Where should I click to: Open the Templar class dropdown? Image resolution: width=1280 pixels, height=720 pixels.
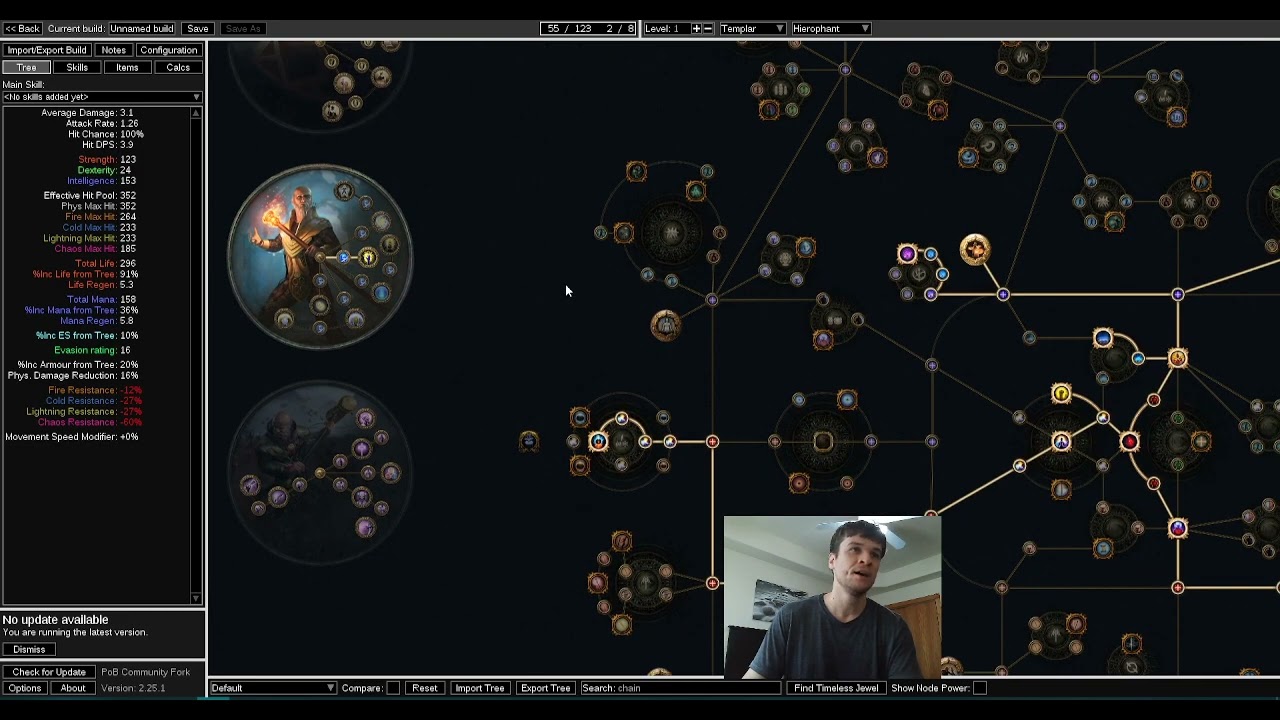coord(752,28)
